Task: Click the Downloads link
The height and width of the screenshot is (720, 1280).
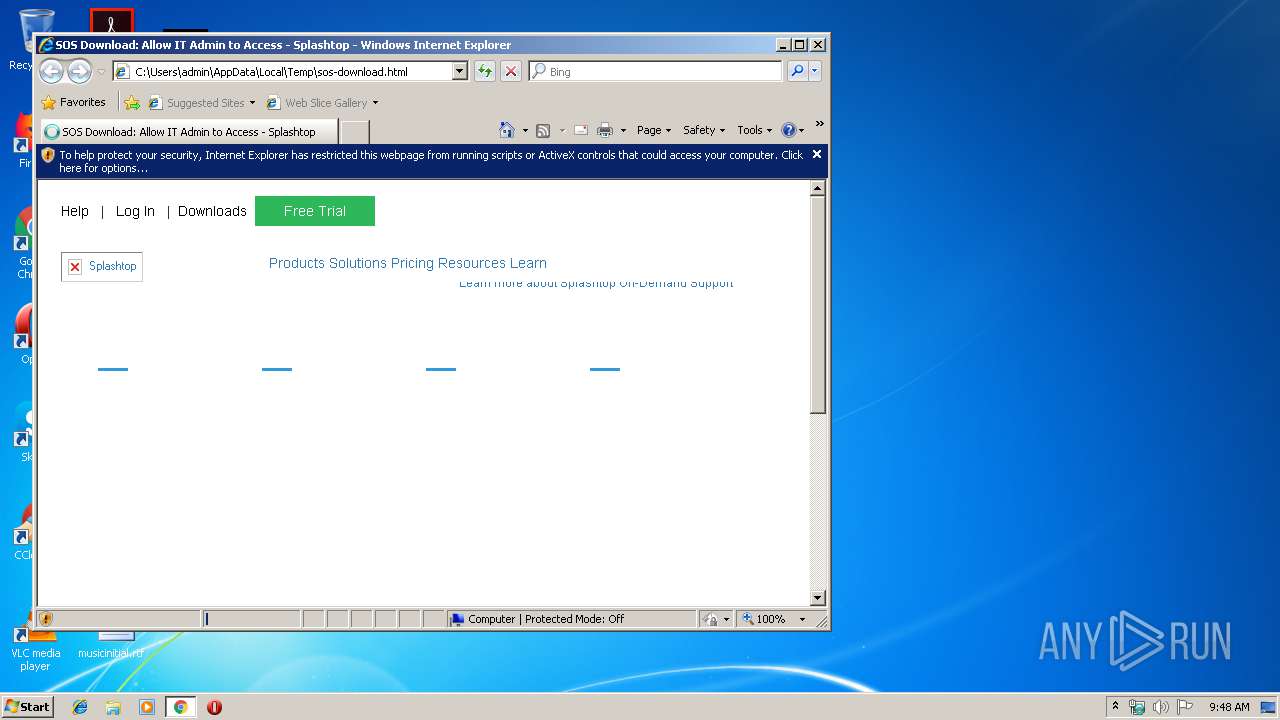Action: [x=212, y=211]
